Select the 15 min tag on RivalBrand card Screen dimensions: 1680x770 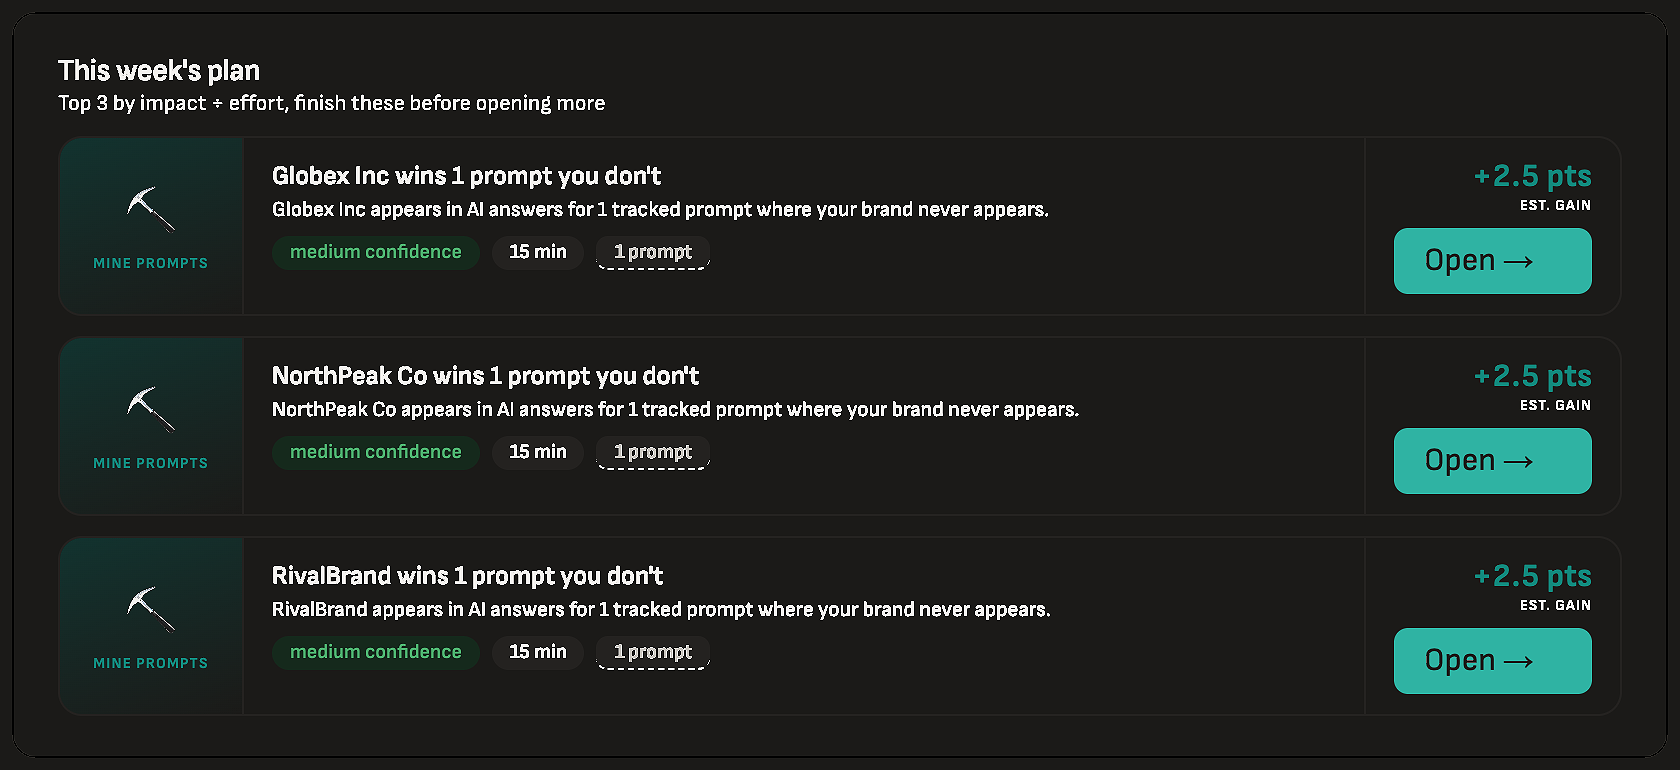tap(538, 652)
